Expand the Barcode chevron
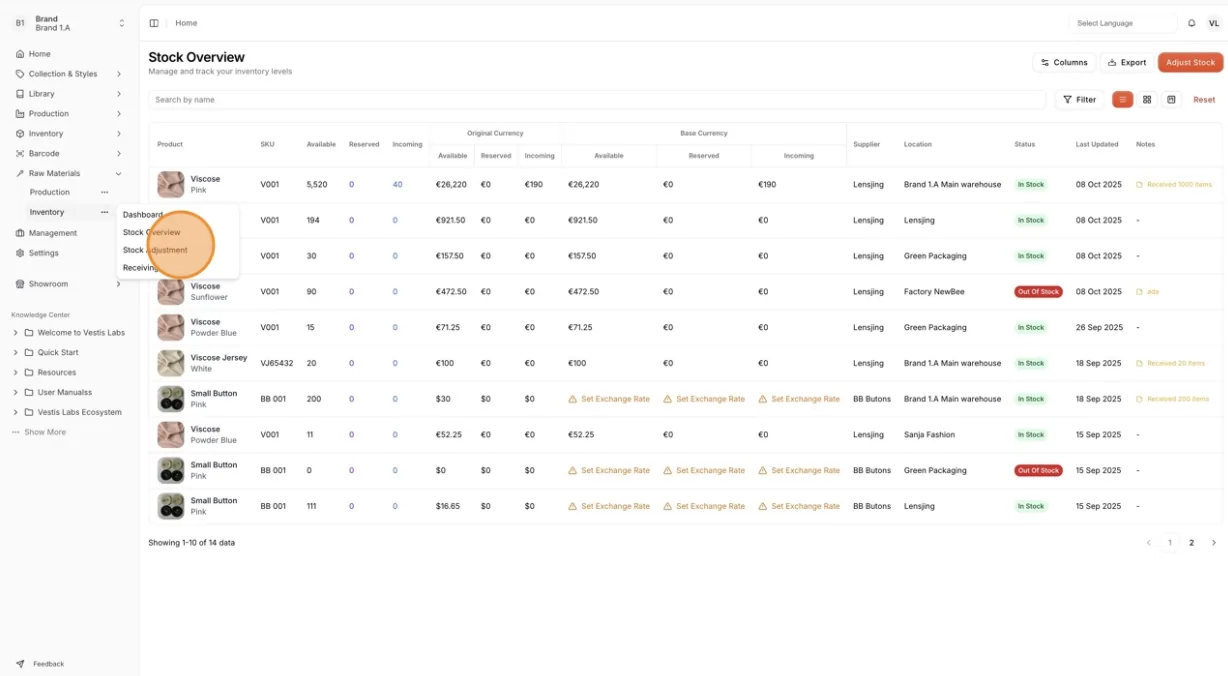1228x676 pixels. coord(118,154)
